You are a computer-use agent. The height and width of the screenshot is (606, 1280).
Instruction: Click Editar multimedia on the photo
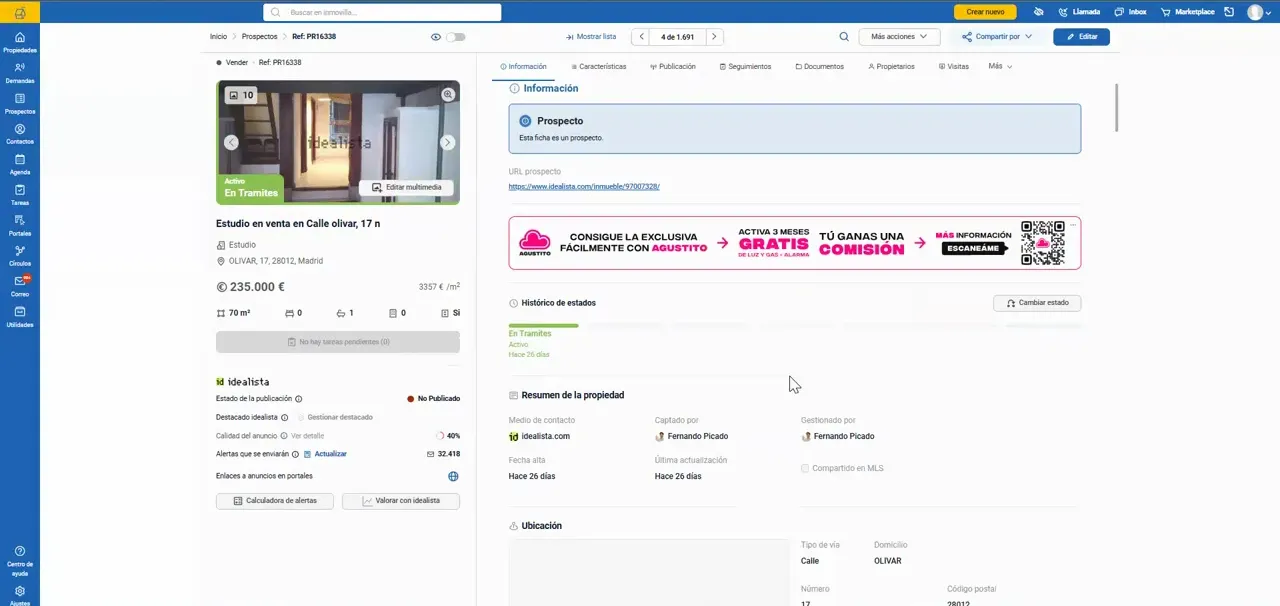click(x=406, y=187)
